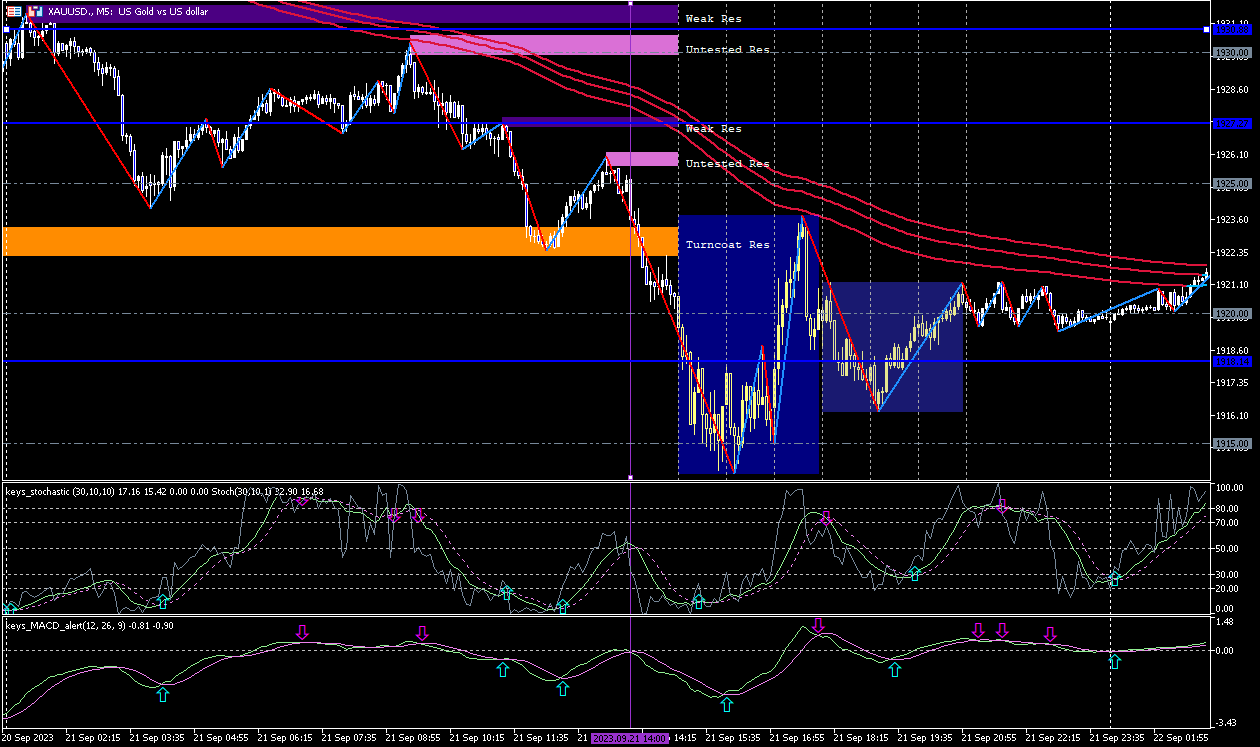This screenshot has width=1260, height=747.
Task: Click the '21 Sep 23:35' time label
Action: (1117, 738)
